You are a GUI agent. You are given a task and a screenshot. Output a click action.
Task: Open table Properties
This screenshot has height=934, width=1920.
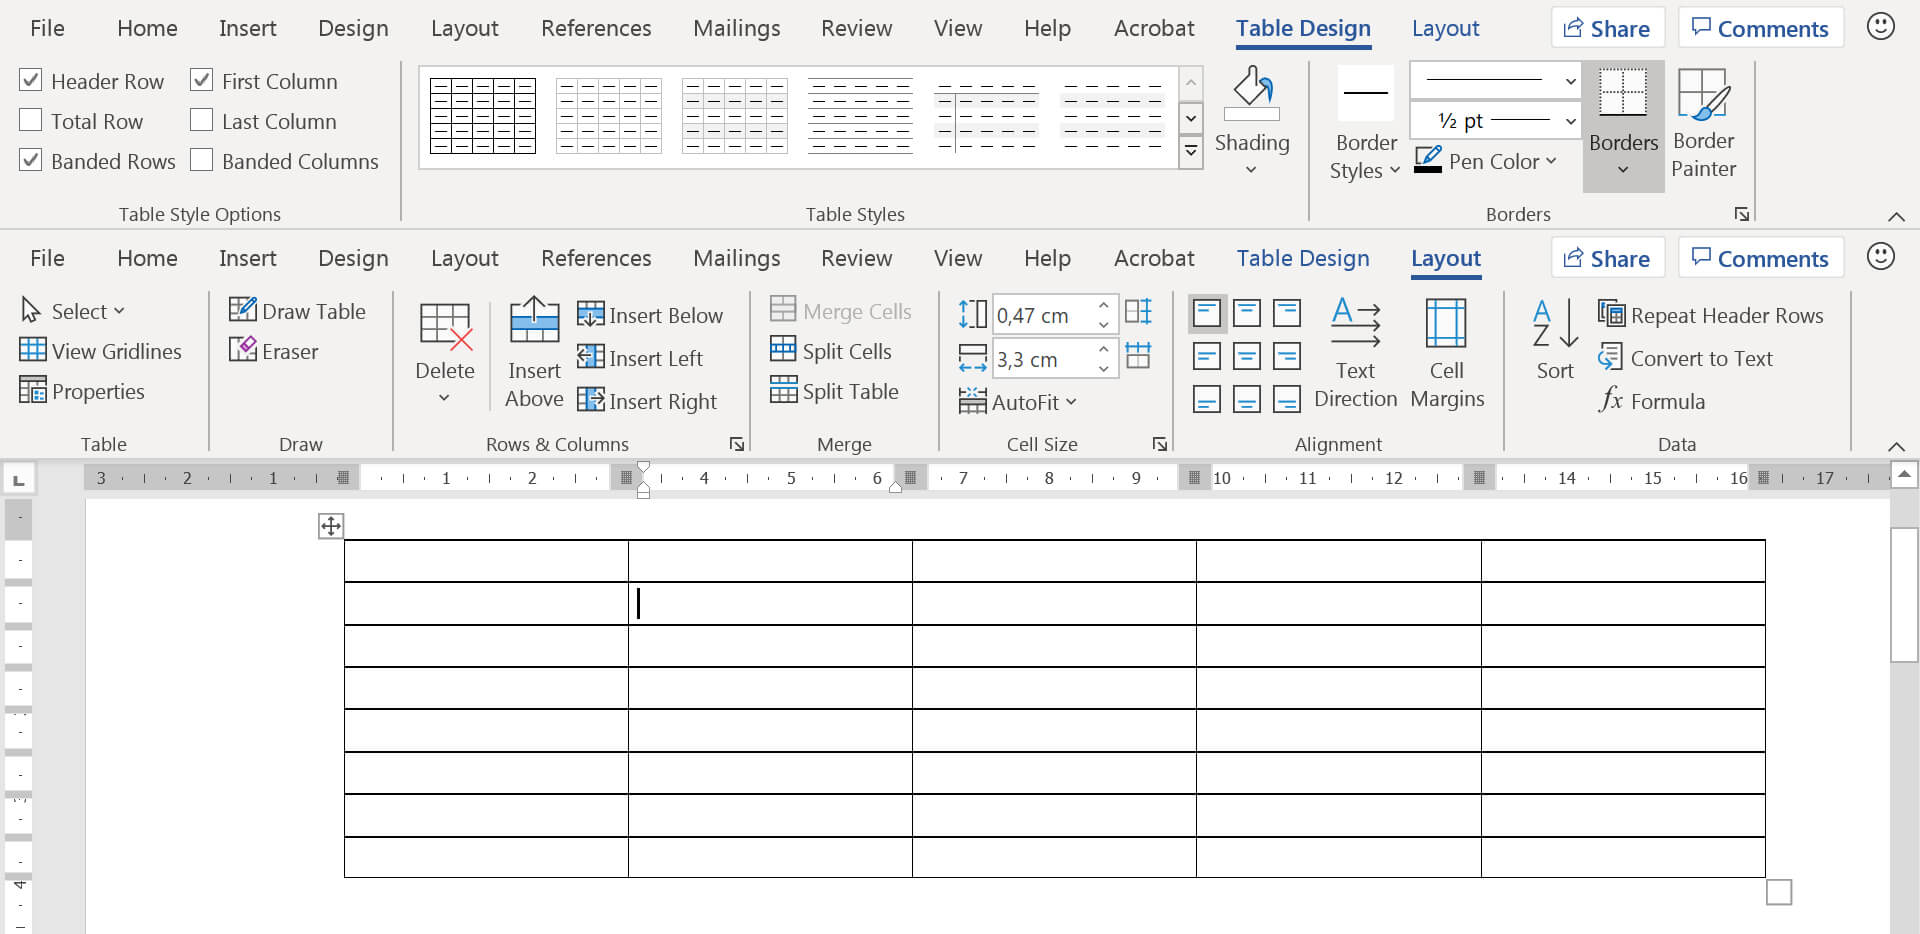(x=82, y=391)
